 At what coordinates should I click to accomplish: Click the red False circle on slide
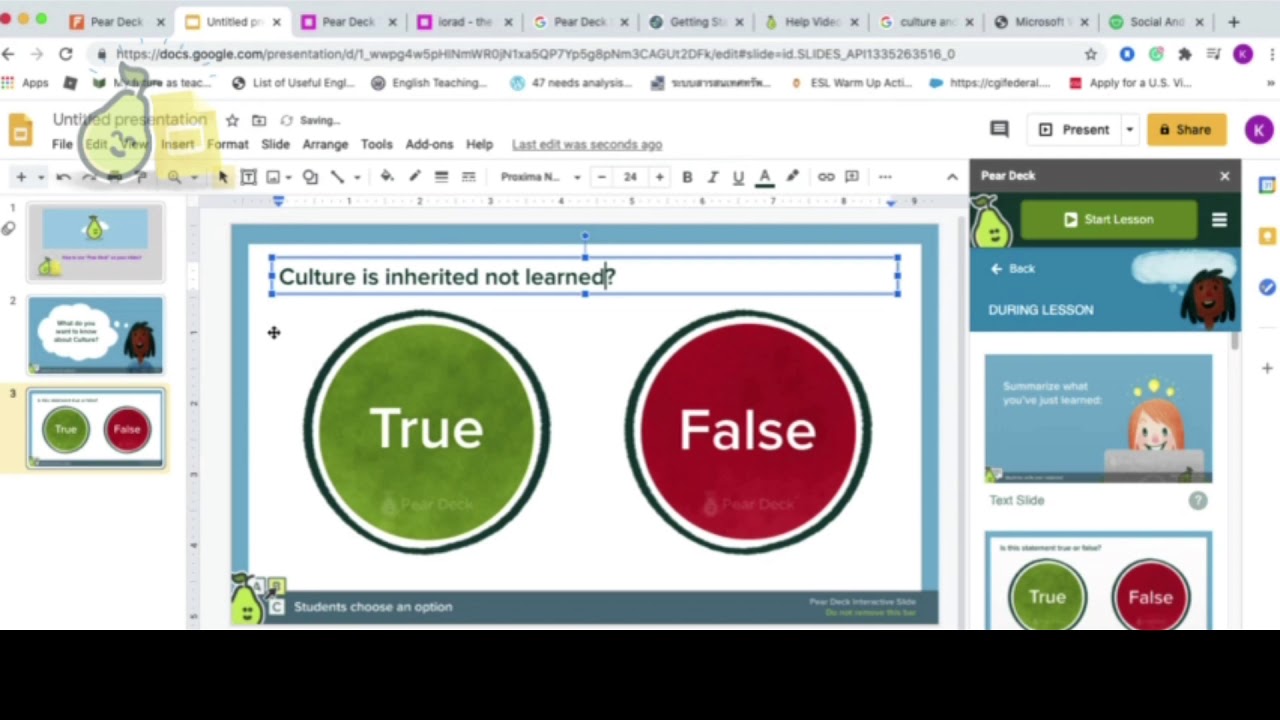click(x=748, y=431)
